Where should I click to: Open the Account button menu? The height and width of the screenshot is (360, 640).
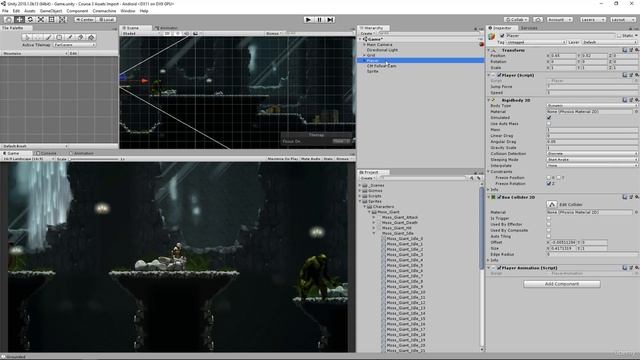click(560, 20)
